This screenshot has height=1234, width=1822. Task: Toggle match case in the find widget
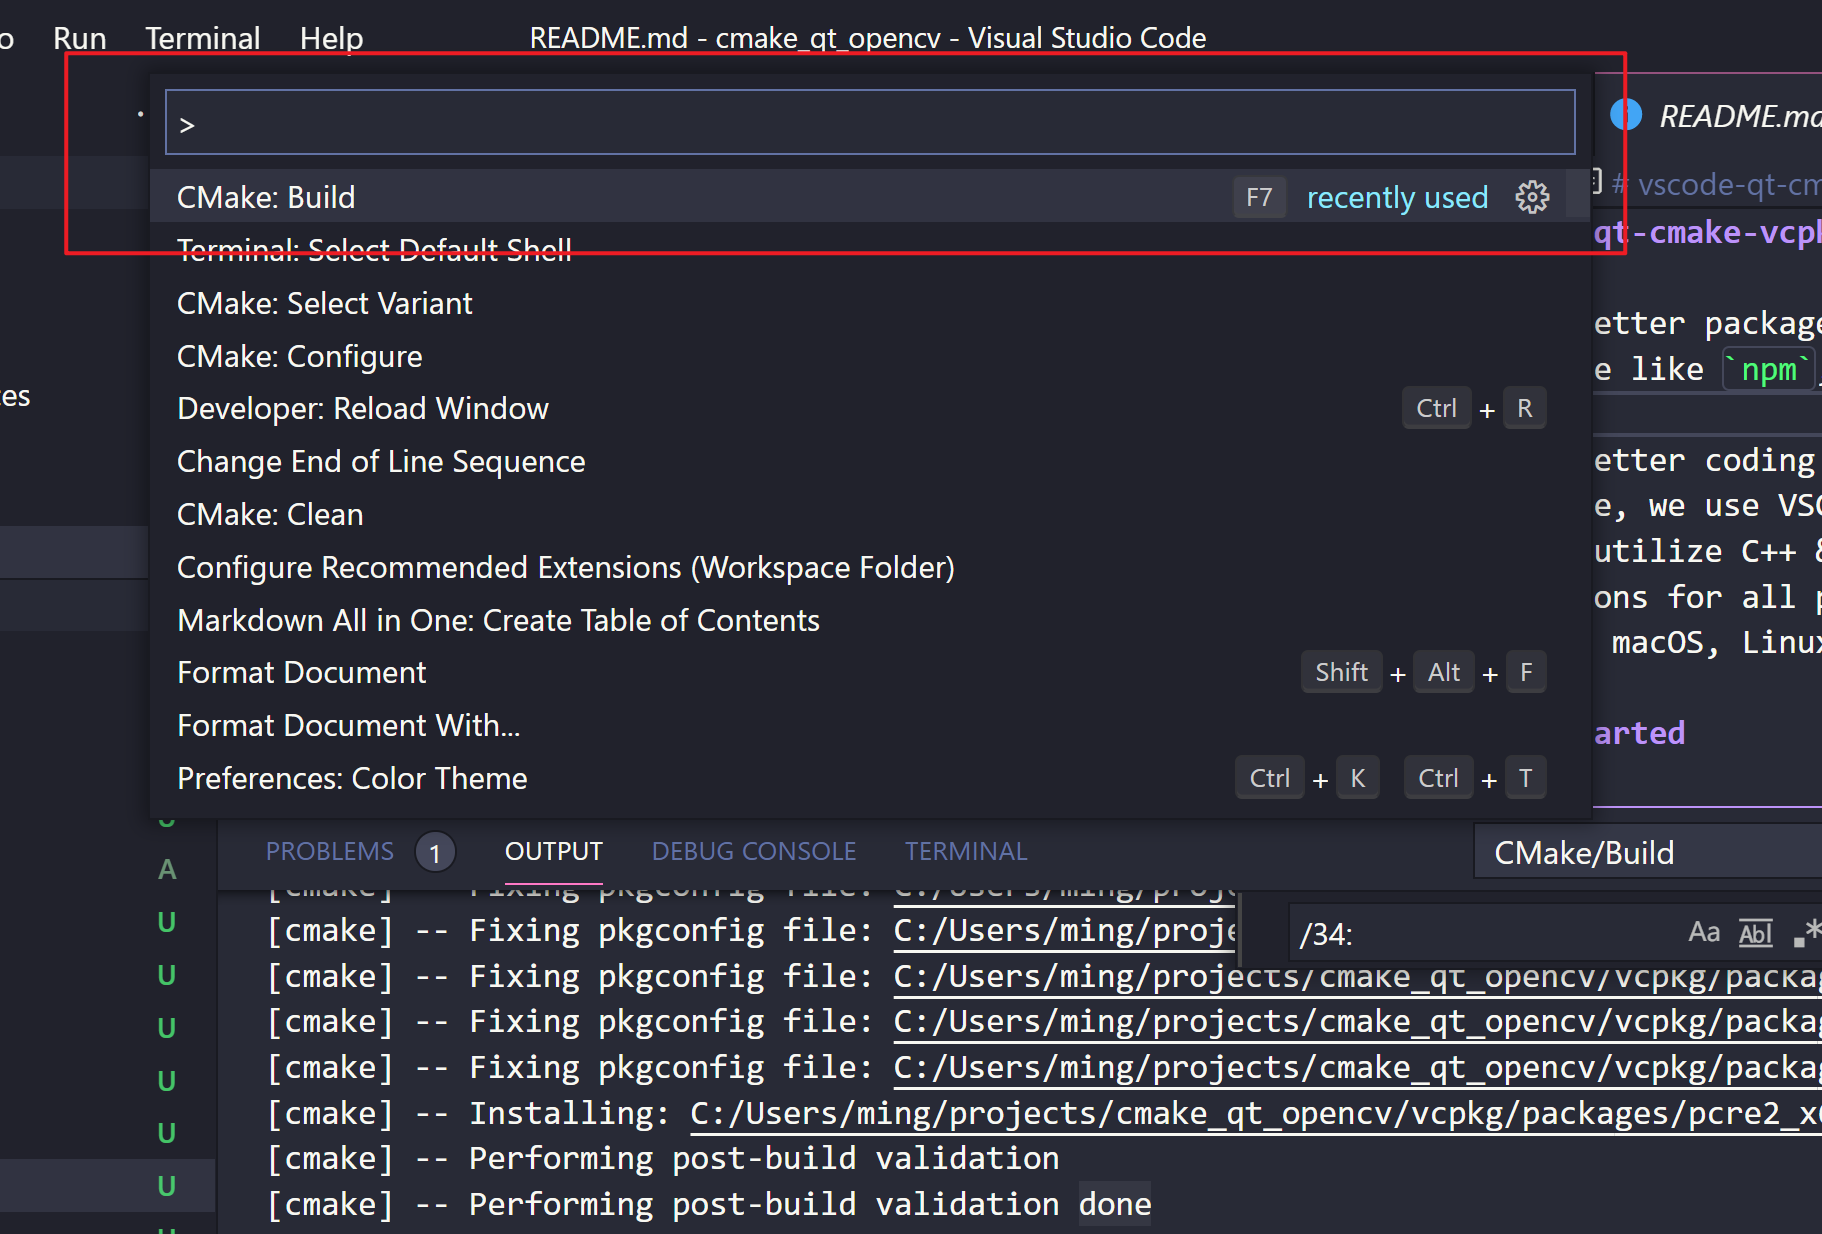(x=1704, y=931)
